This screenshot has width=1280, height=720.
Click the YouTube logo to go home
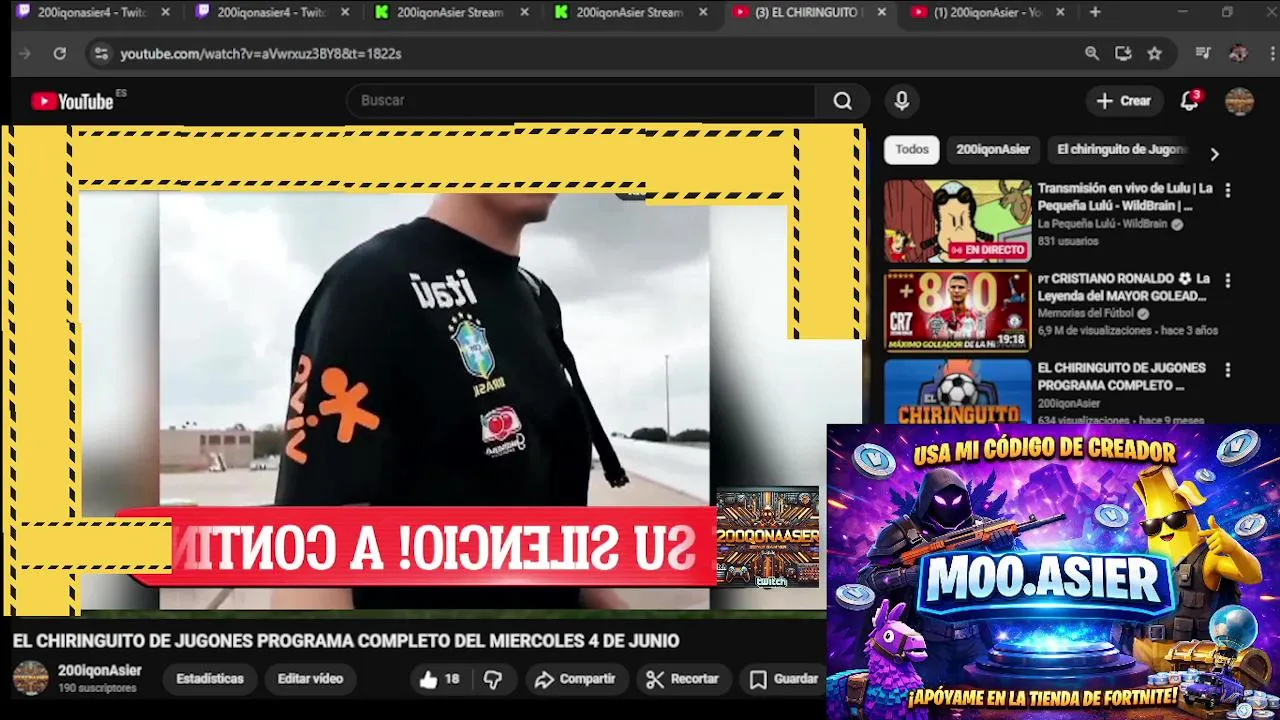(72, 101)
